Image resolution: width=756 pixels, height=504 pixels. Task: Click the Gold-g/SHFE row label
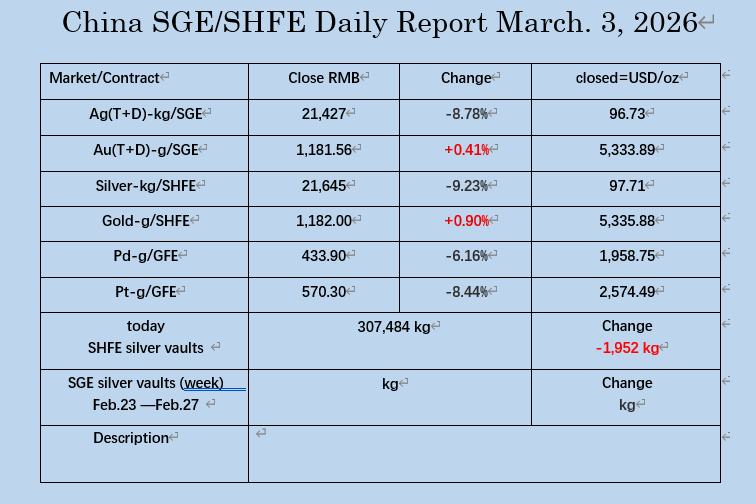click(144, 220)
